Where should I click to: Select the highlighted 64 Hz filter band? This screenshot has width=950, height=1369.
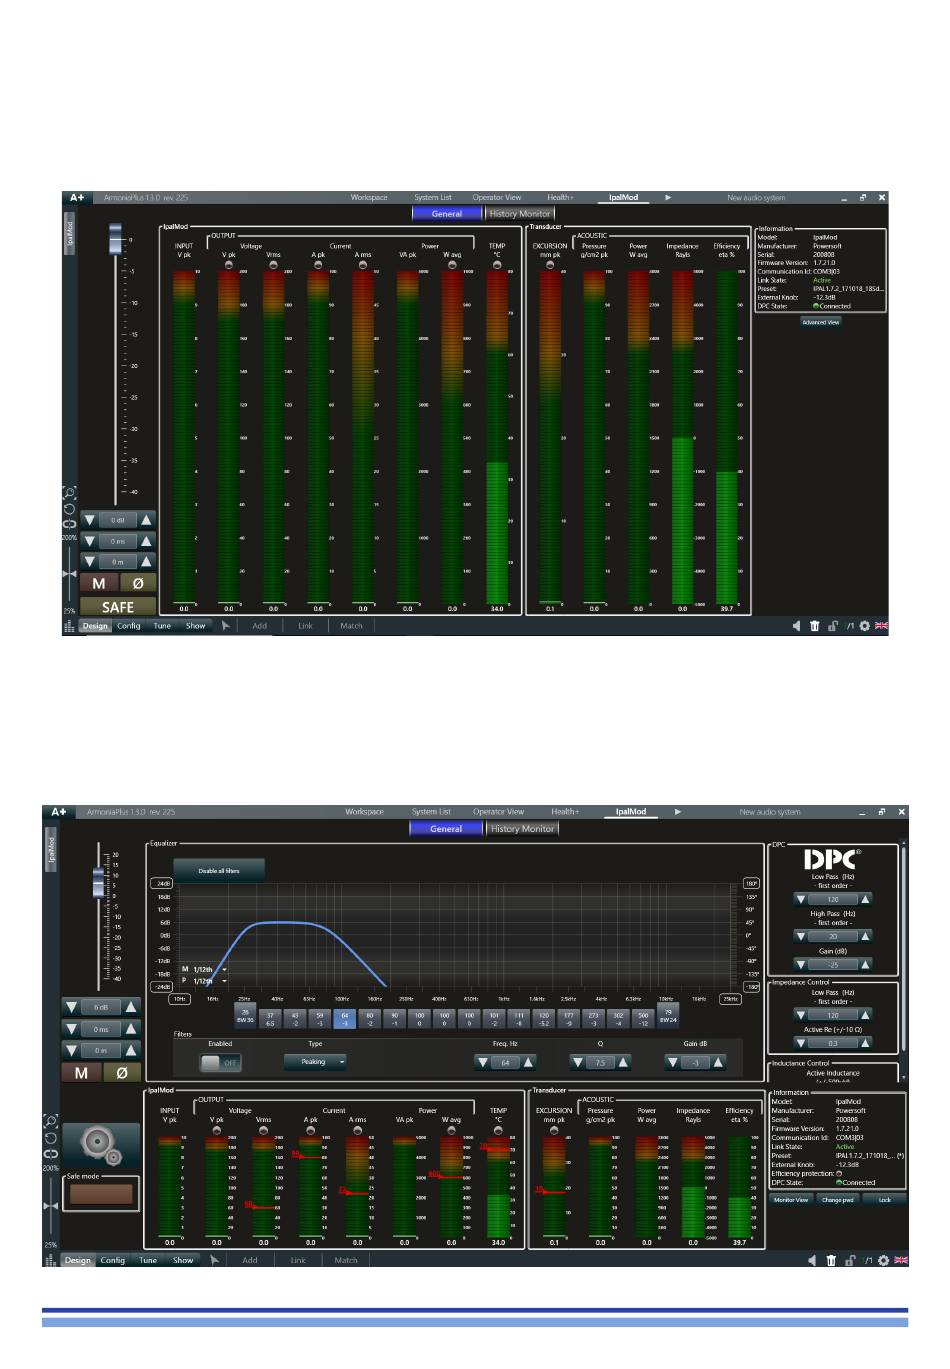[x=345, y=1019]
